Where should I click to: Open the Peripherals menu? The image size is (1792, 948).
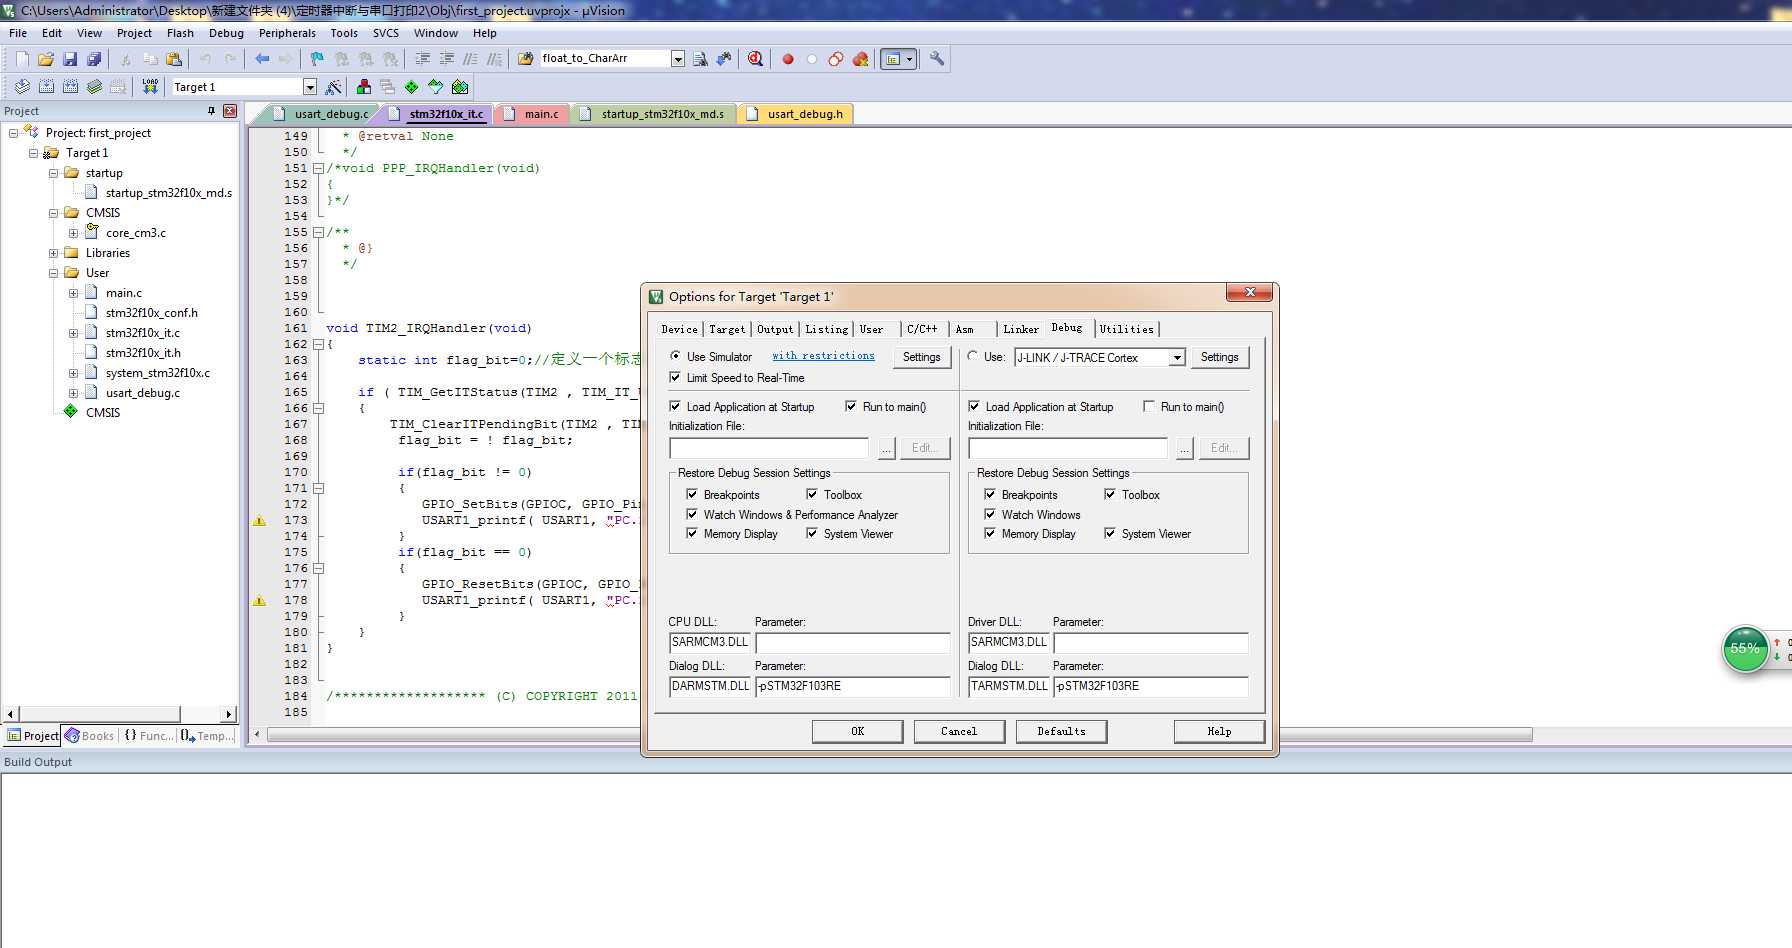tap(287, 33)
